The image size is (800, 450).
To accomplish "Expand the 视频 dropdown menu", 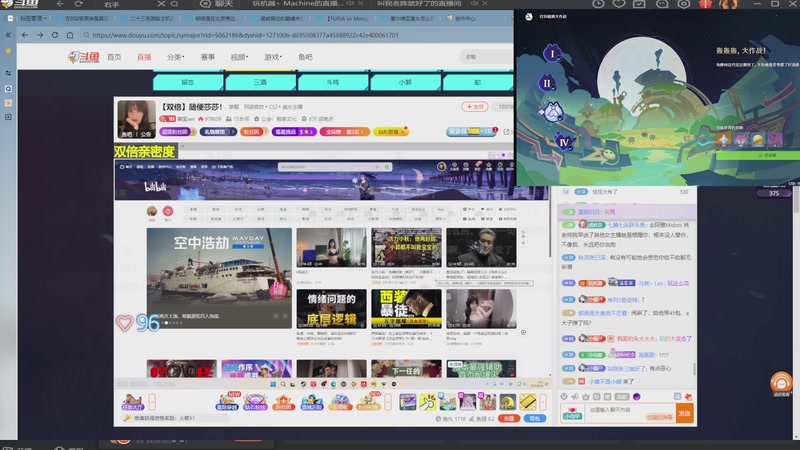I will coord(239,57).
